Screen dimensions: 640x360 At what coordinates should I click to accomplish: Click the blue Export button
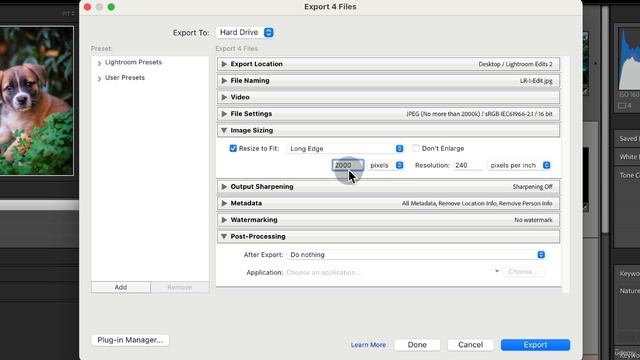coord(535,345)
